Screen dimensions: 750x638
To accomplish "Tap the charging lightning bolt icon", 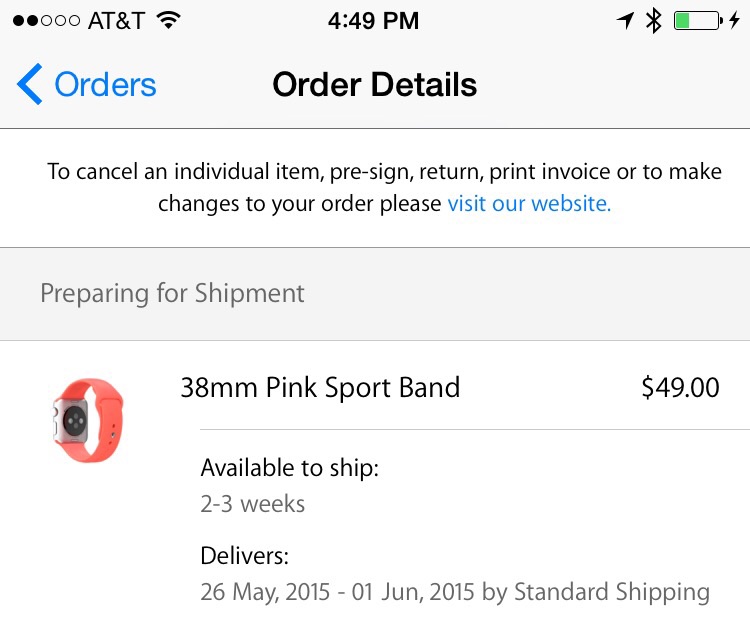I will (x=734, y=21).
